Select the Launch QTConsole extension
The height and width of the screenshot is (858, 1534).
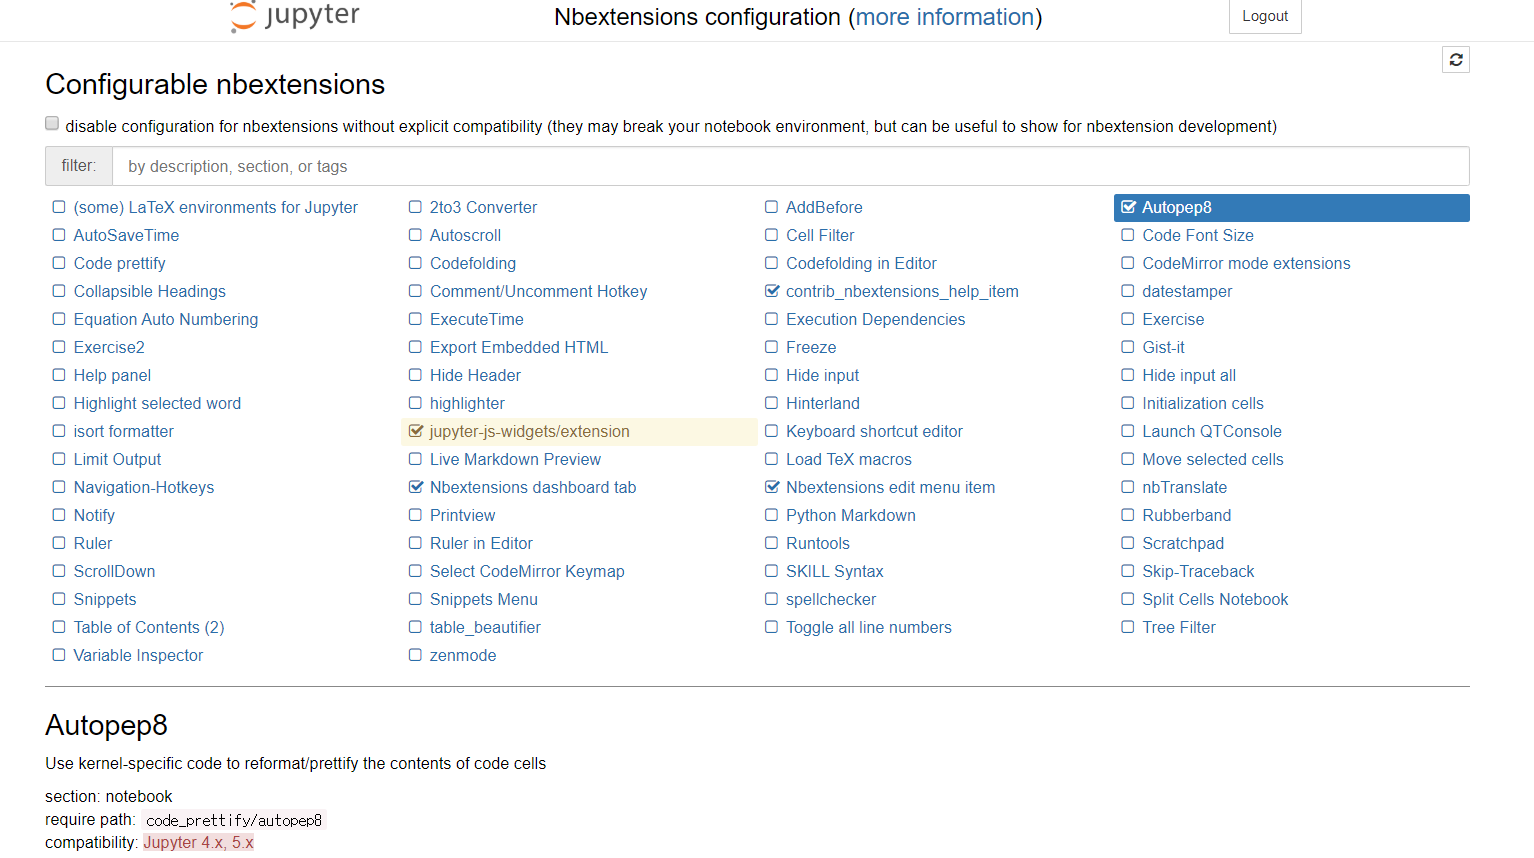click(1212, 431)
